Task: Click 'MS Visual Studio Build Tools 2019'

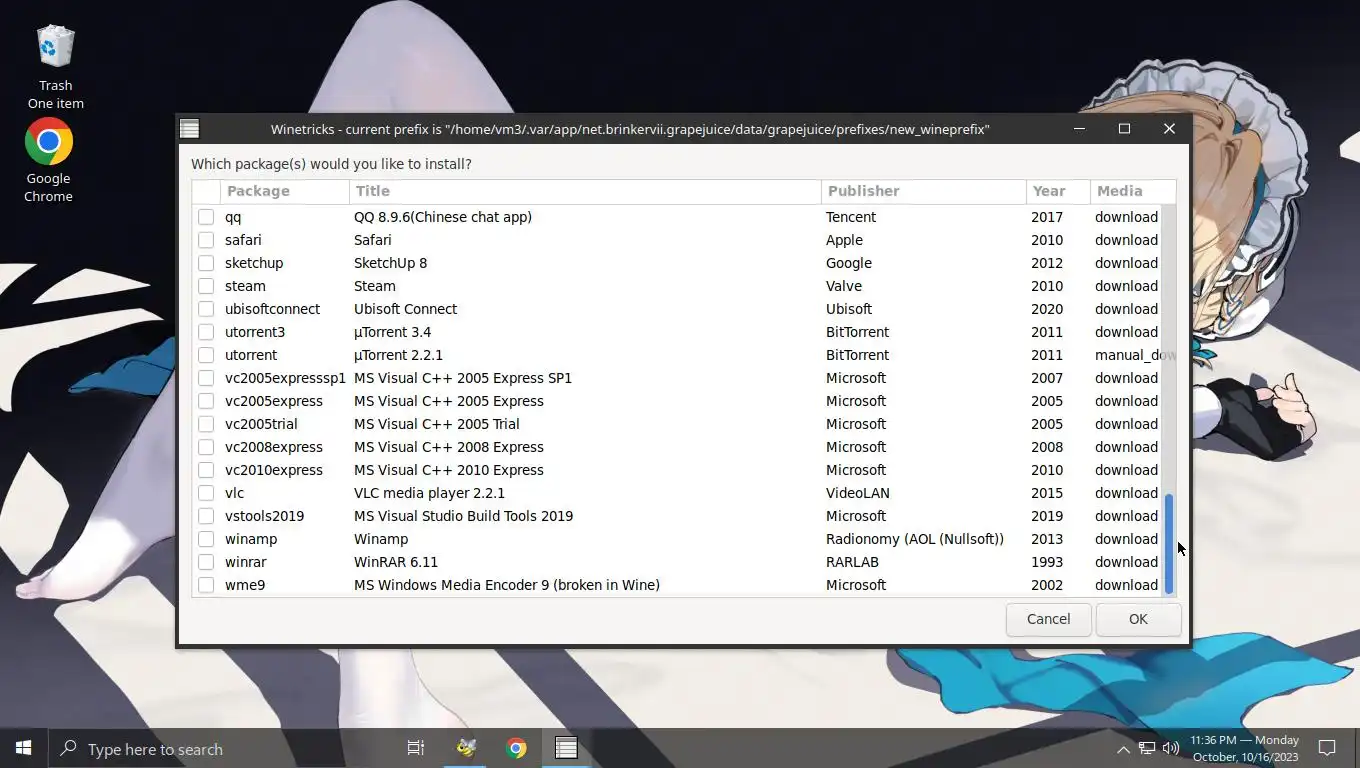Action: [x=463, y=516]
